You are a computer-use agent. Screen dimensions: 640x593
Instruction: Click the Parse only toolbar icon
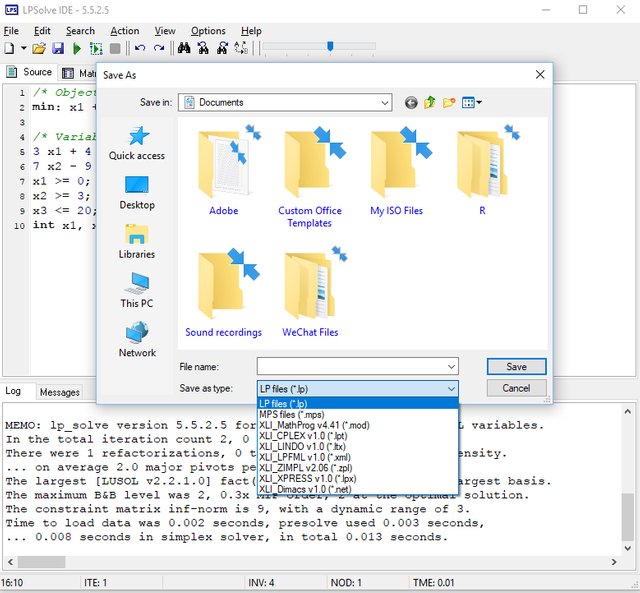(96, 49)
